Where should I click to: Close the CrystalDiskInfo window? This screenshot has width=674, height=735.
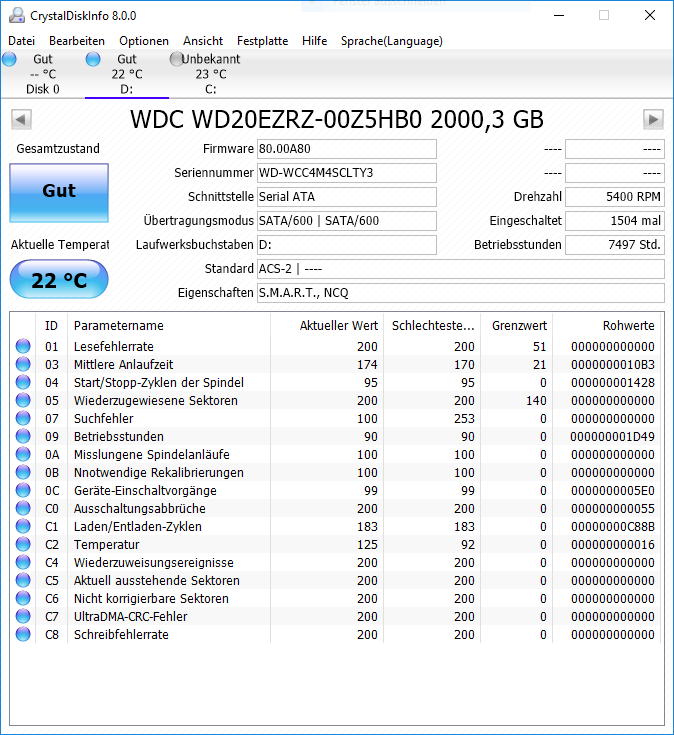[650, 15]
